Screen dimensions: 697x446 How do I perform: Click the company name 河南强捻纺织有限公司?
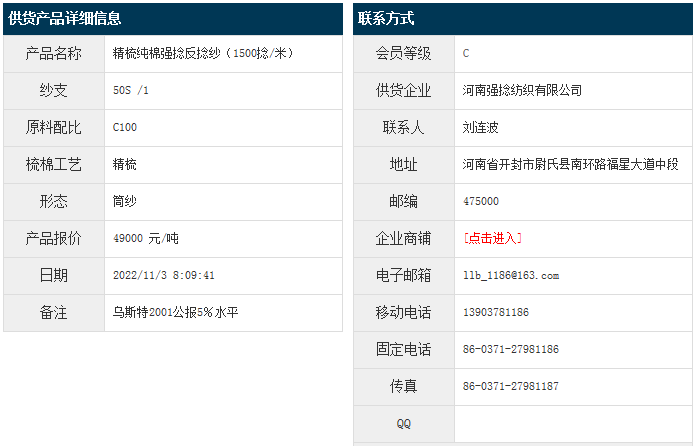click(x=522, y=90)
